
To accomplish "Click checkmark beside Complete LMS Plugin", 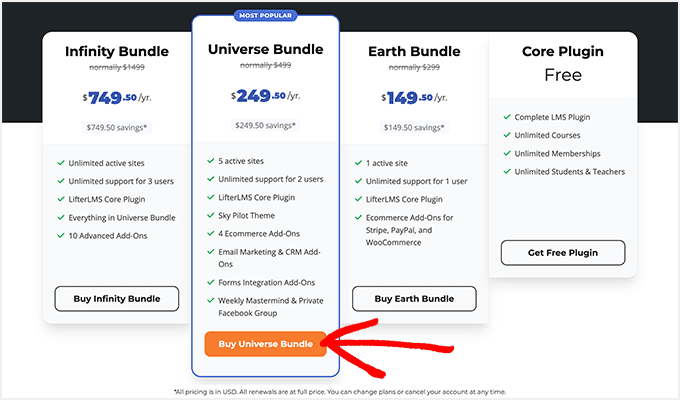I will pyautogui.click(x=506, y=117).
